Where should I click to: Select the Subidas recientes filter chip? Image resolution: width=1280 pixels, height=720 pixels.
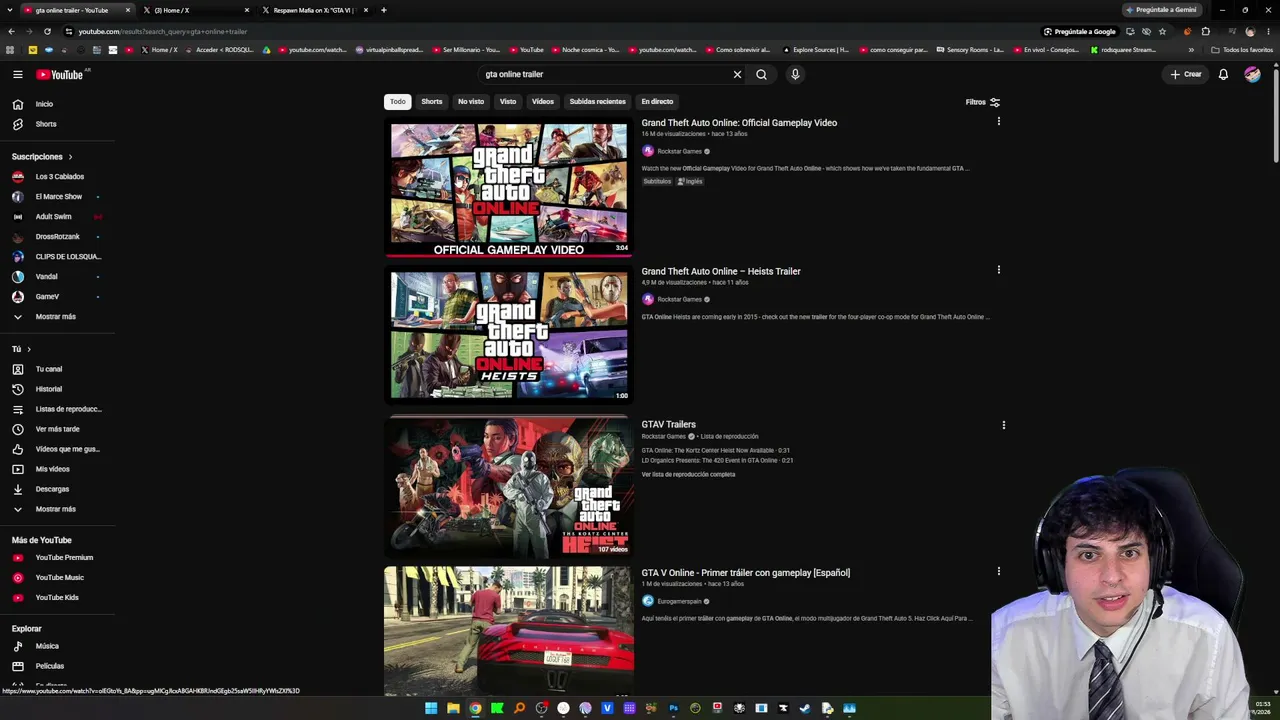click(597, 102)
